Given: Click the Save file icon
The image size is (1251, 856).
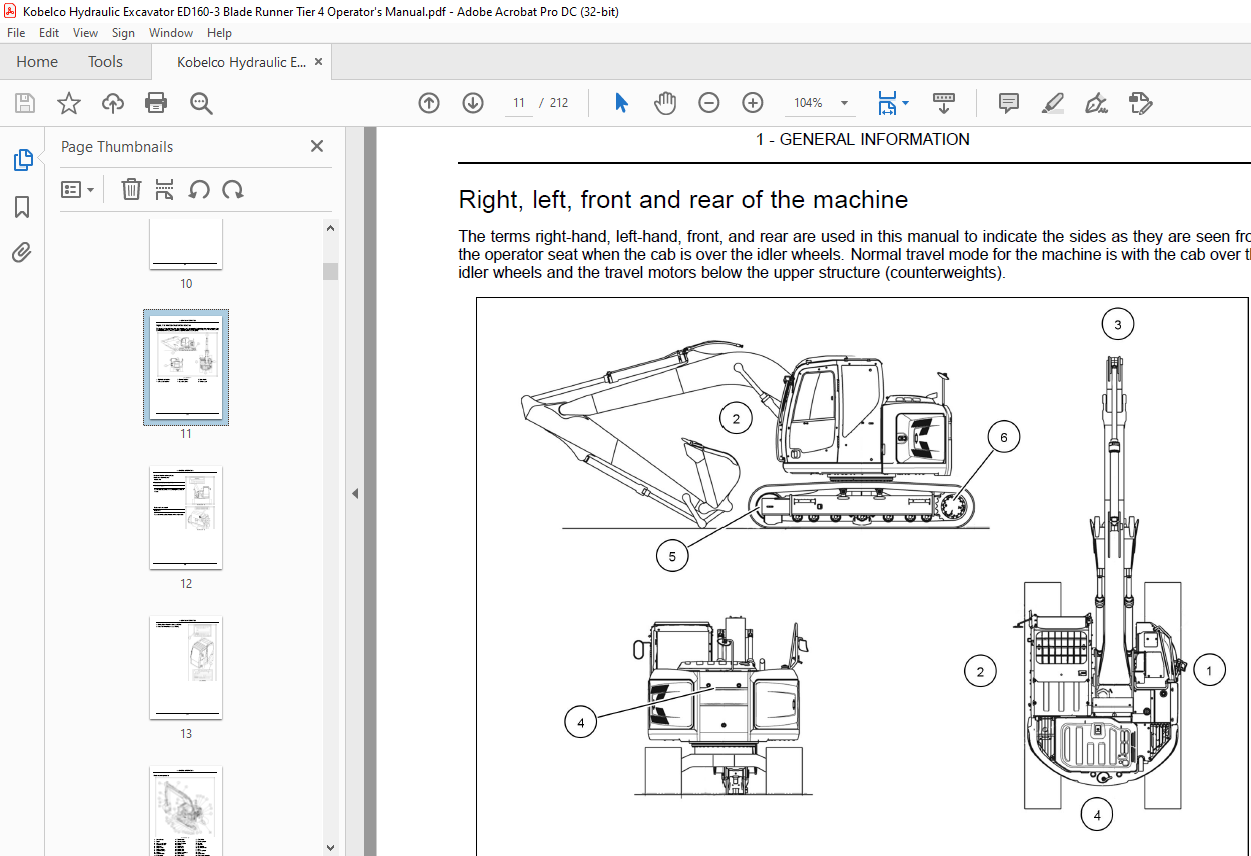Looking at the screenshot, I should 25,103.
